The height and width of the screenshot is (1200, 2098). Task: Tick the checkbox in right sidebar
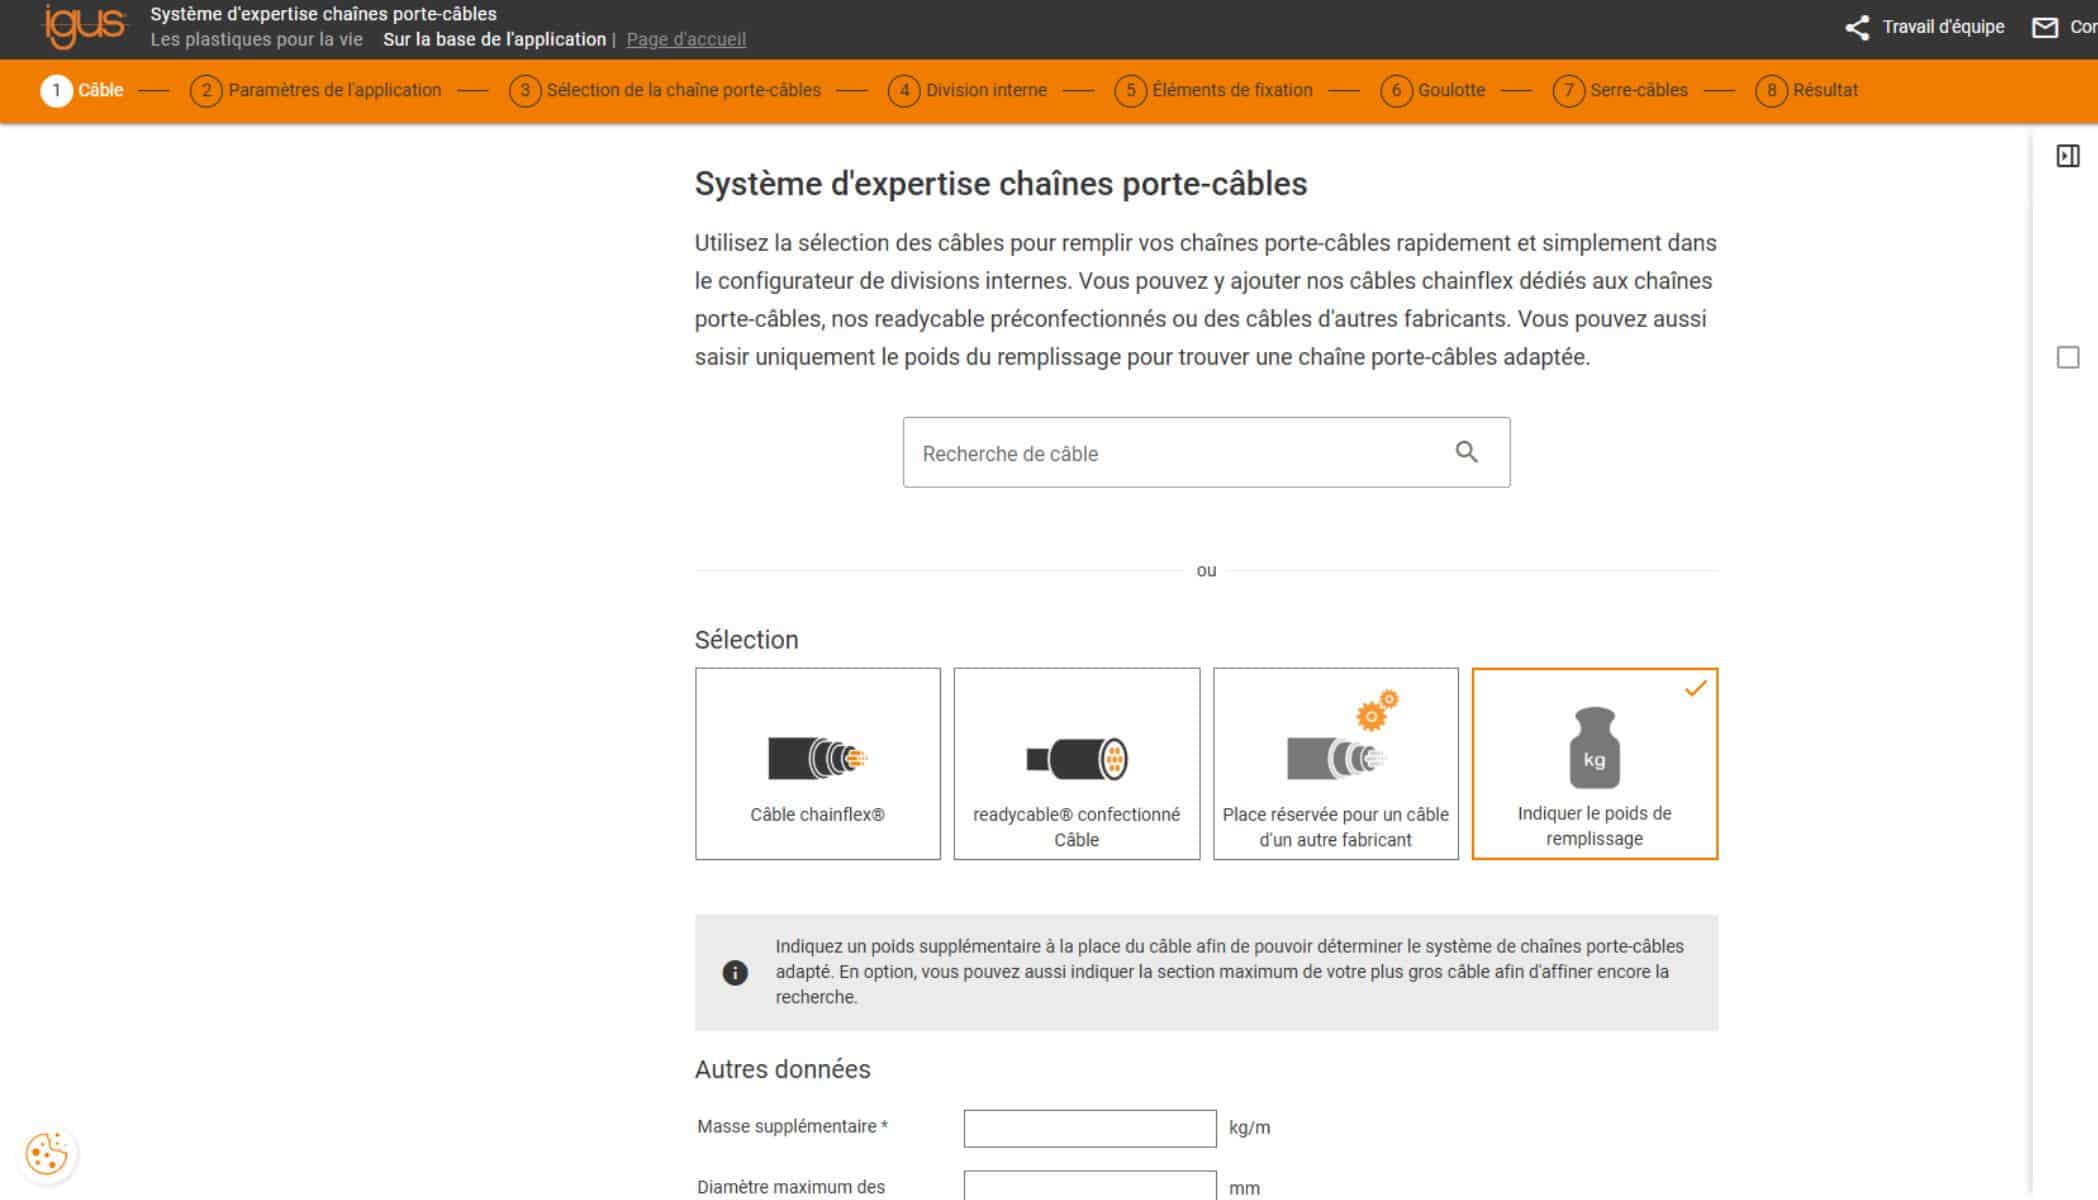click(x=2067, y=357)
